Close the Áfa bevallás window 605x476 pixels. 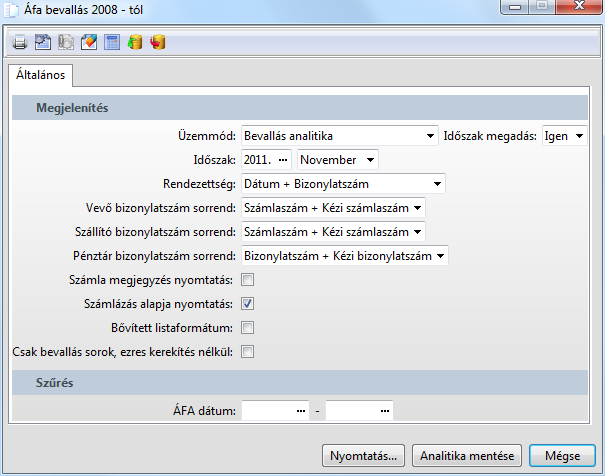click(x=579, y=7)
